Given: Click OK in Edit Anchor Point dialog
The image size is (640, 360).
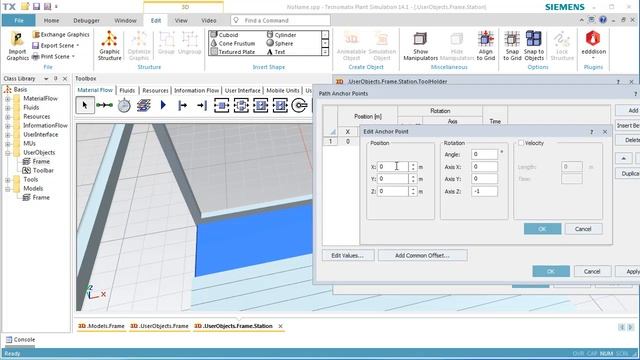Looking at the screenshot, I should click(x=542, y=229).
